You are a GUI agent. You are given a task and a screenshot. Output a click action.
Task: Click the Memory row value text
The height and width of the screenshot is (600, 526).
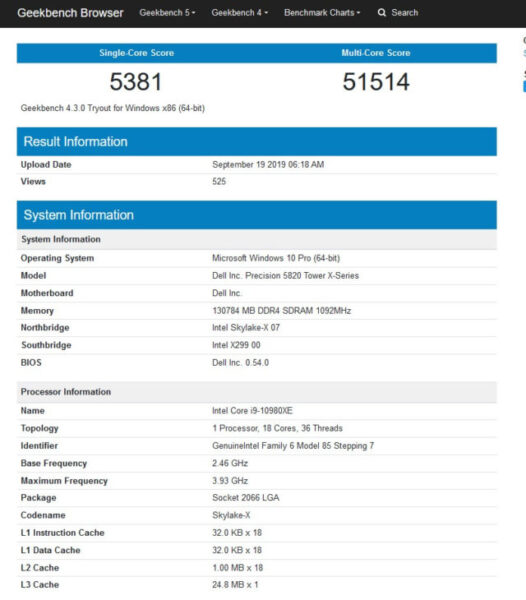point(282,310)
